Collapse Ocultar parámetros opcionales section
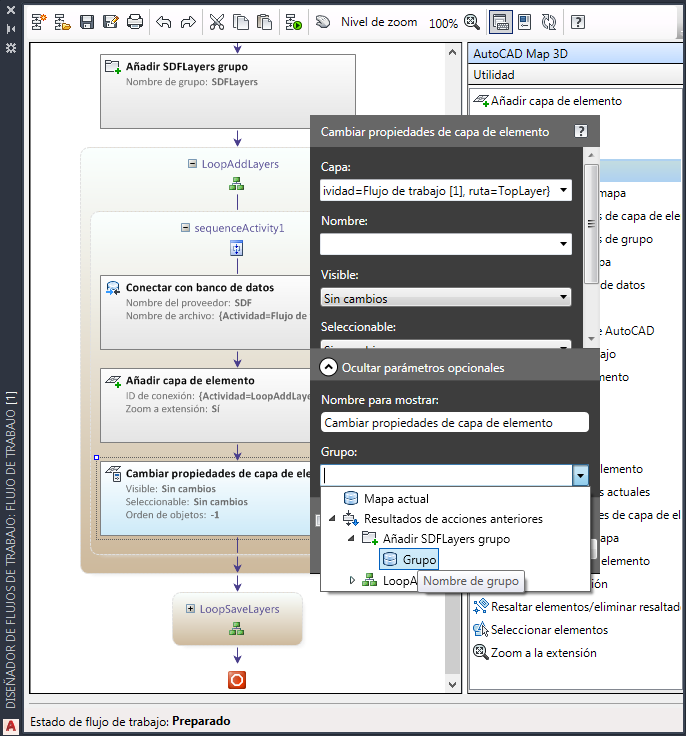The width and height of the screenshot is (686, 736). point(329,367)
